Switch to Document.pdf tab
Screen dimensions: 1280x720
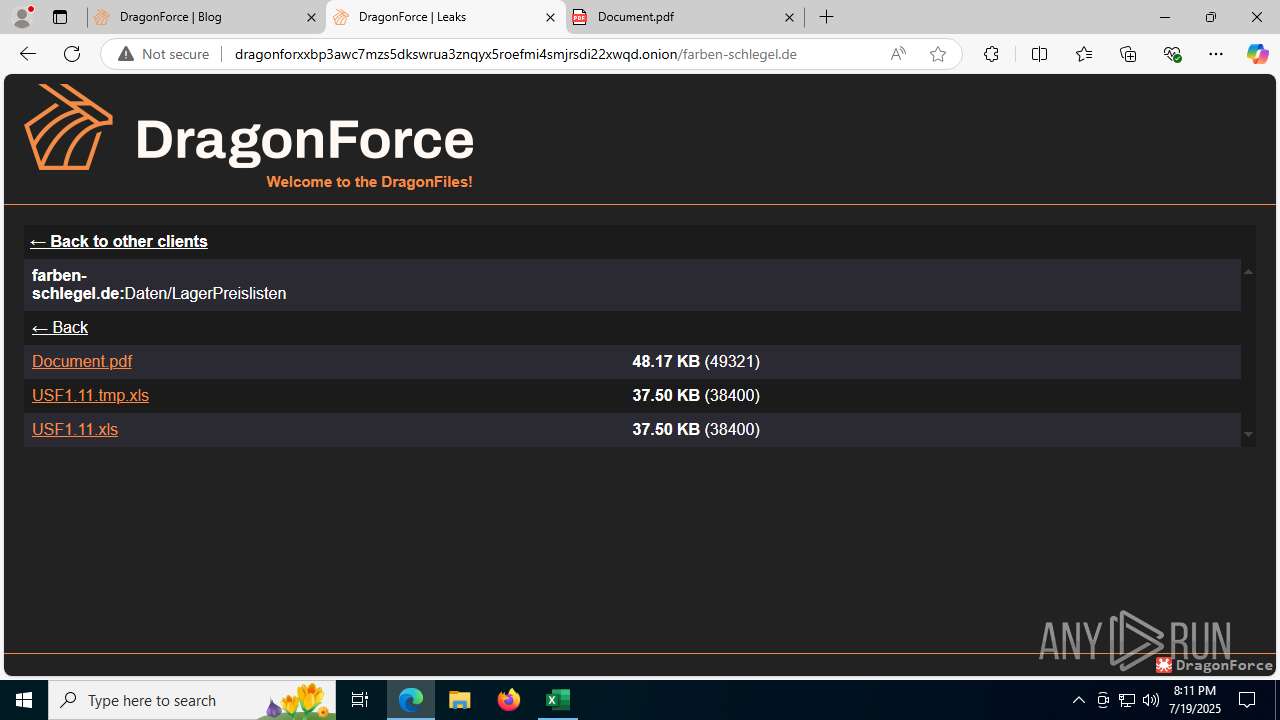[684, 17]
